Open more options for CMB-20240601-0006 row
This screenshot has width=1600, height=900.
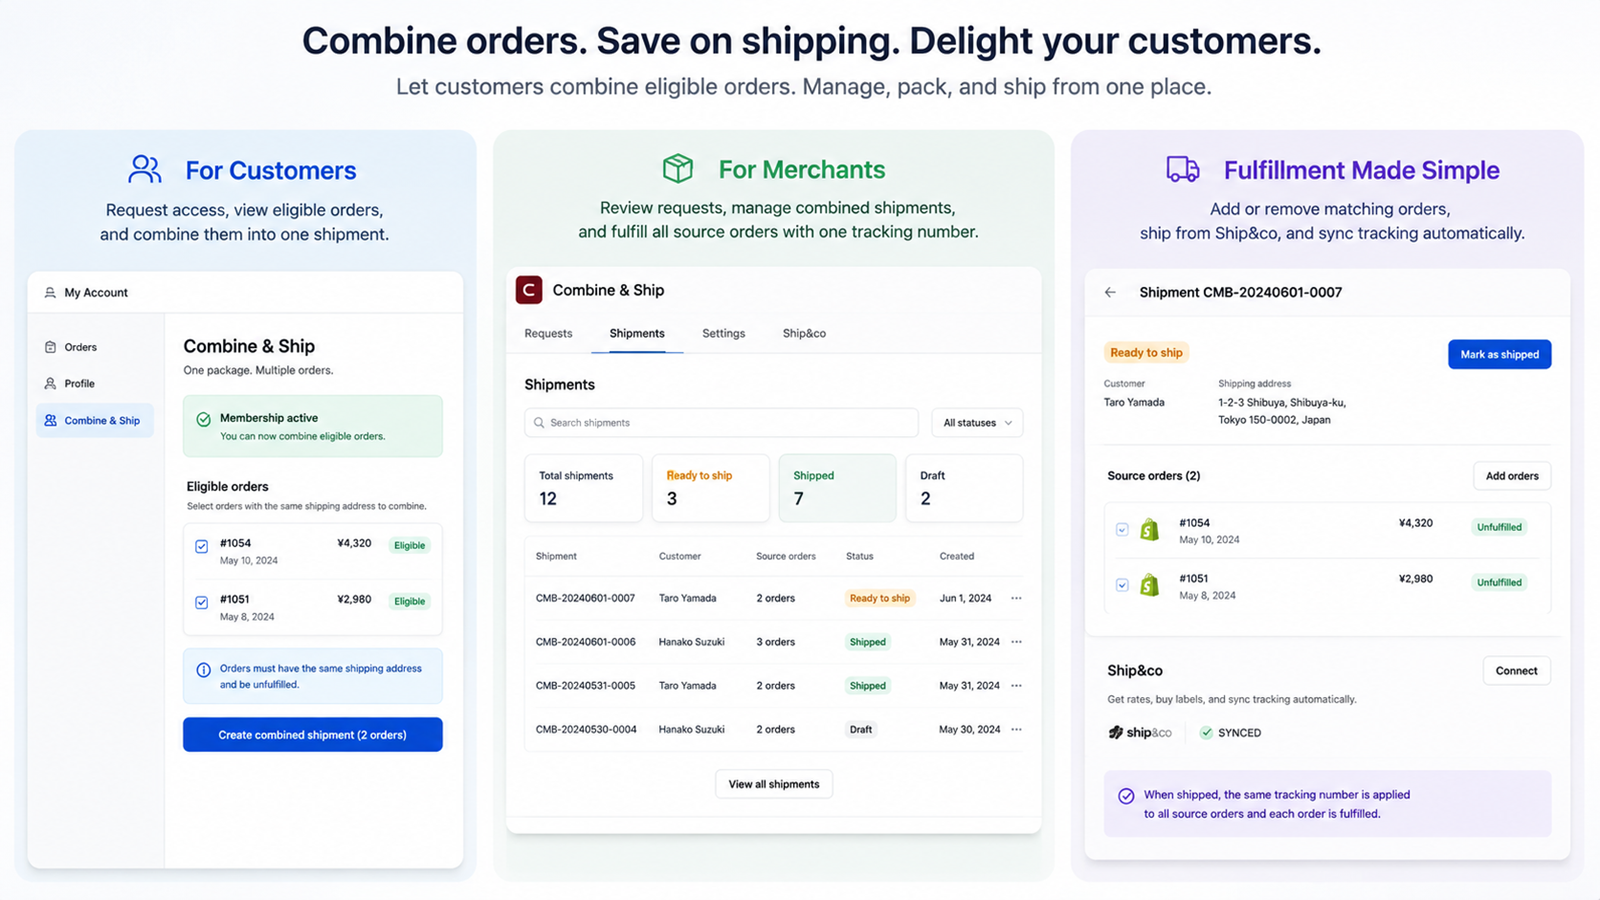[x=1016, y=642]
